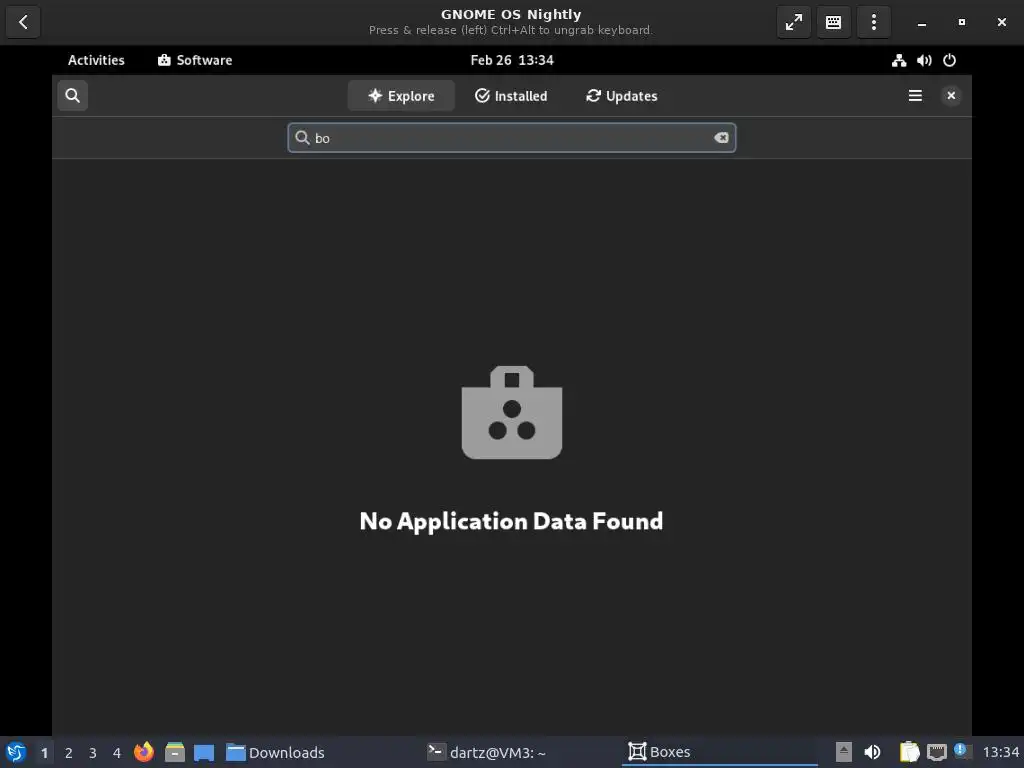Open the Boxes keyboard shortcuts icon

pos(833,22)
